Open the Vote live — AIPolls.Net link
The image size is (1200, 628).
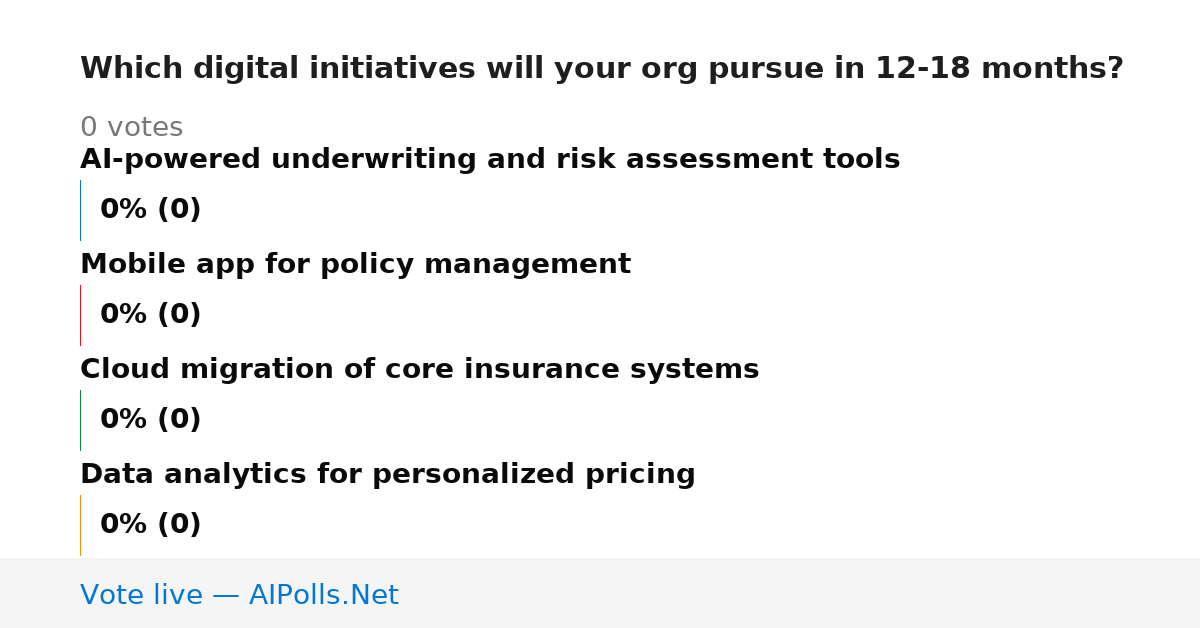[239, 596]
